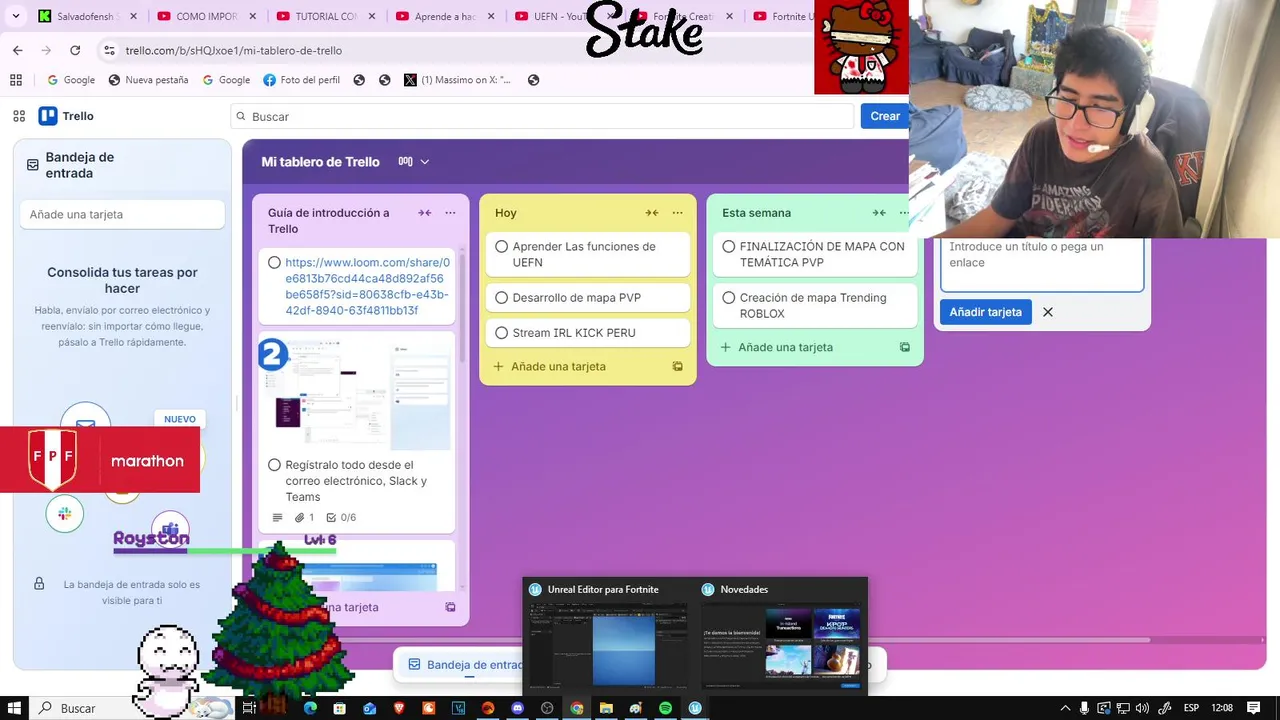Switch to the COMO IMPOR YouTube tab
This screenshot has width=1280, height=720.
coord(206,16)
